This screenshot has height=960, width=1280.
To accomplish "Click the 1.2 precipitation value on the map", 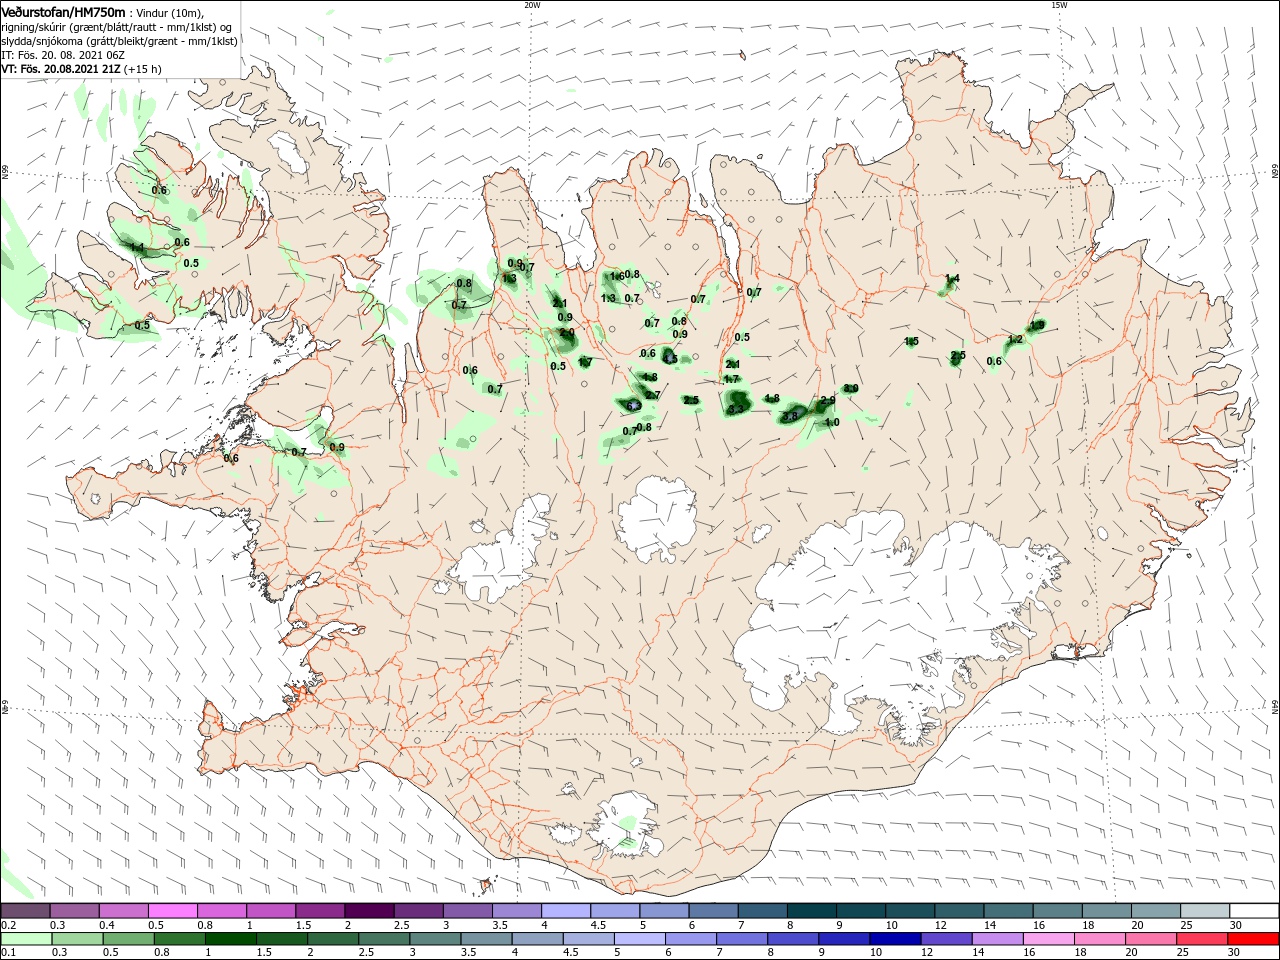I will 1015,340.
